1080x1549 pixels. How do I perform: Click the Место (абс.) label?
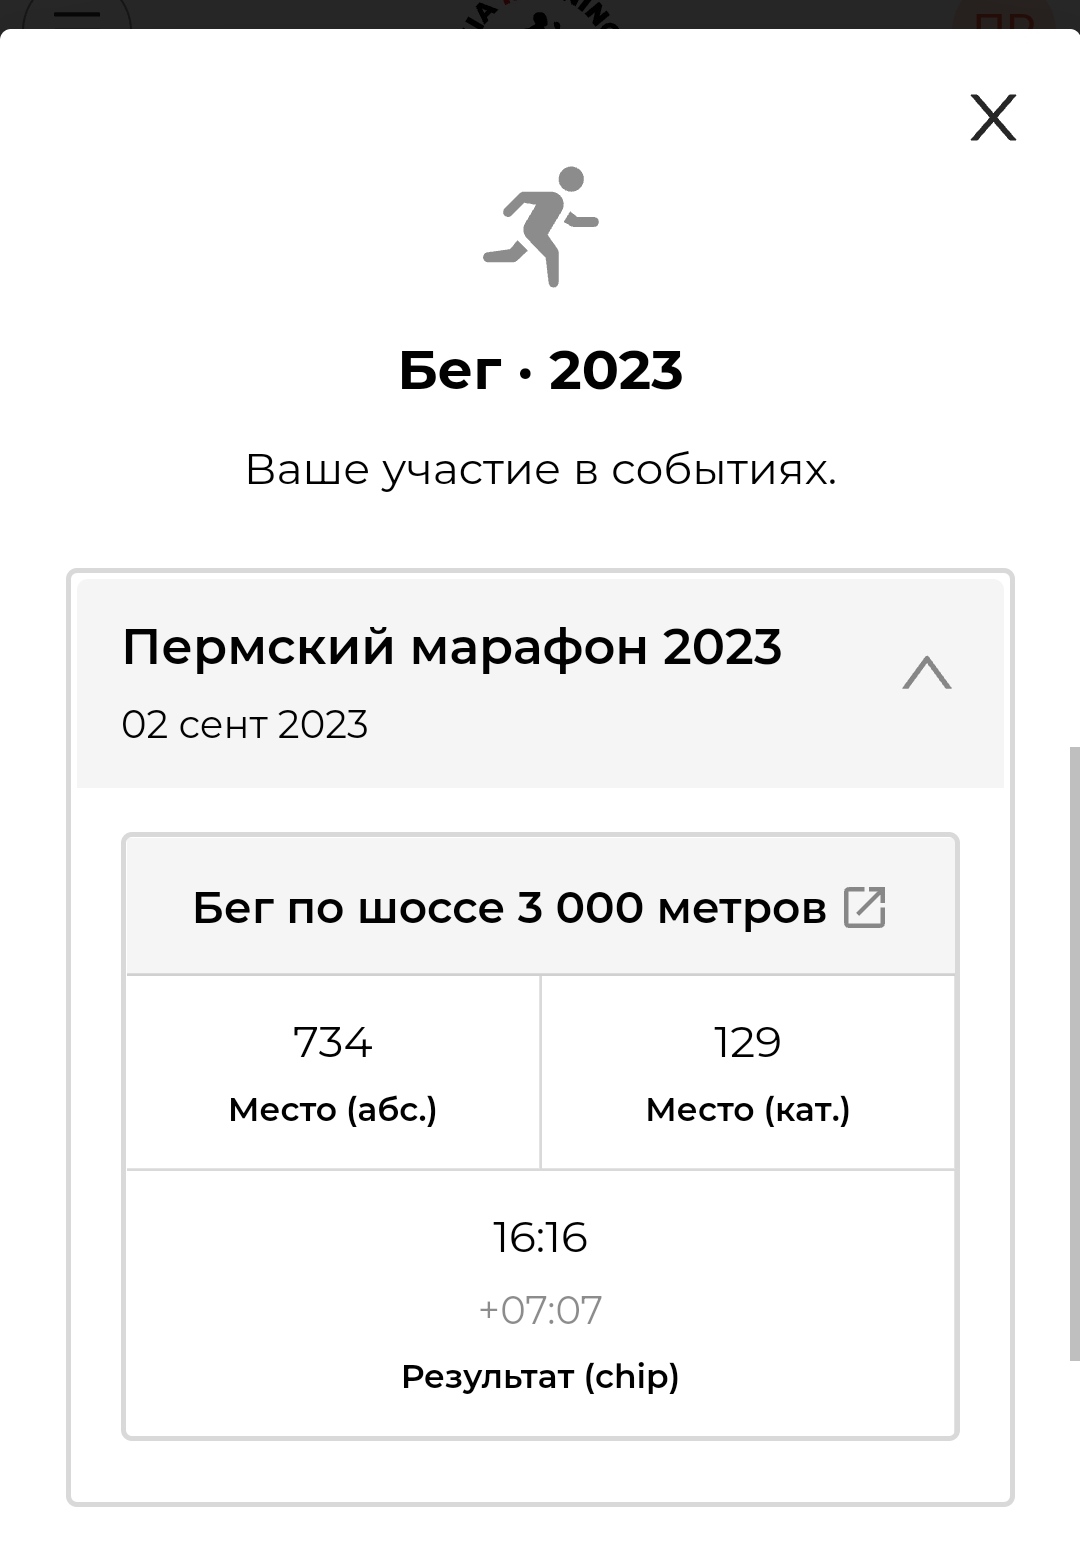tap(333, 1110)
